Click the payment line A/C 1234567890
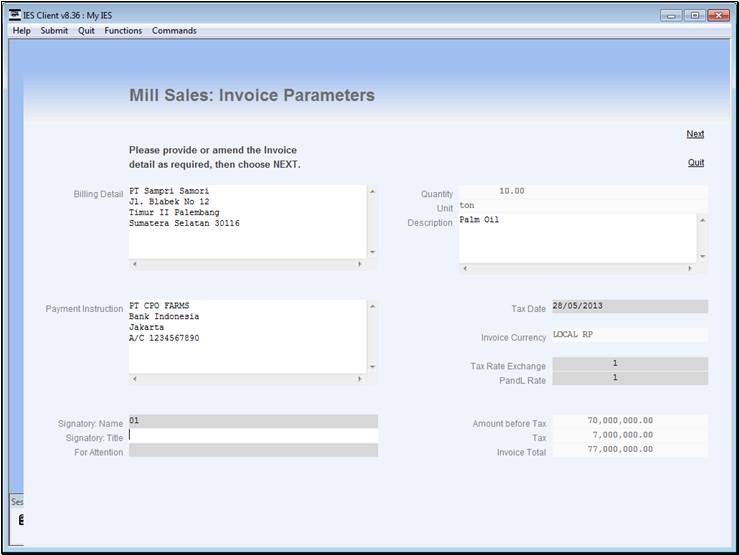Screen dimensions: 739x555 coord(164,338)
